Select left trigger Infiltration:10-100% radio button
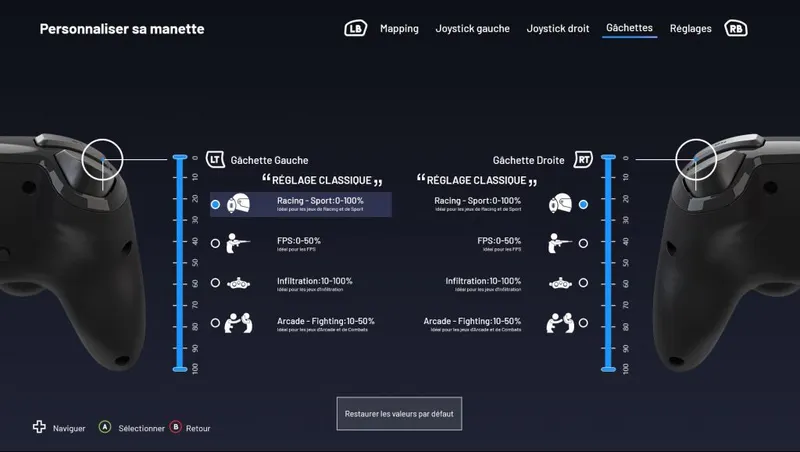The image size is (800, 452). (215, 283)
